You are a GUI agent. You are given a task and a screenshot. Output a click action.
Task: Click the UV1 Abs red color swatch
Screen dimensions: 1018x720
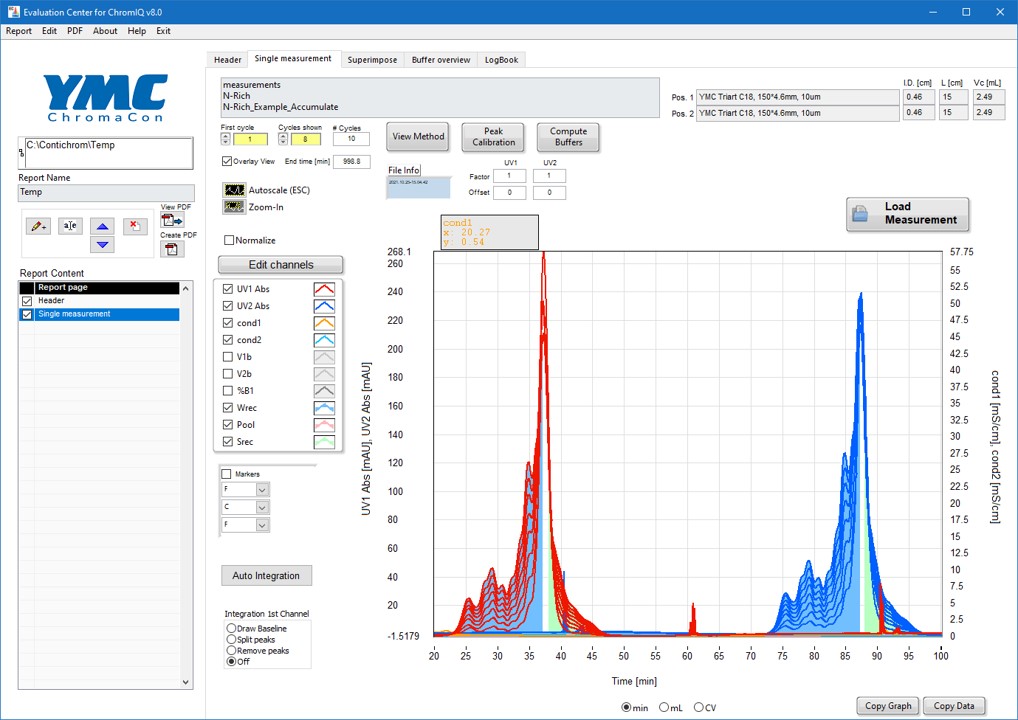coord(326,289)
